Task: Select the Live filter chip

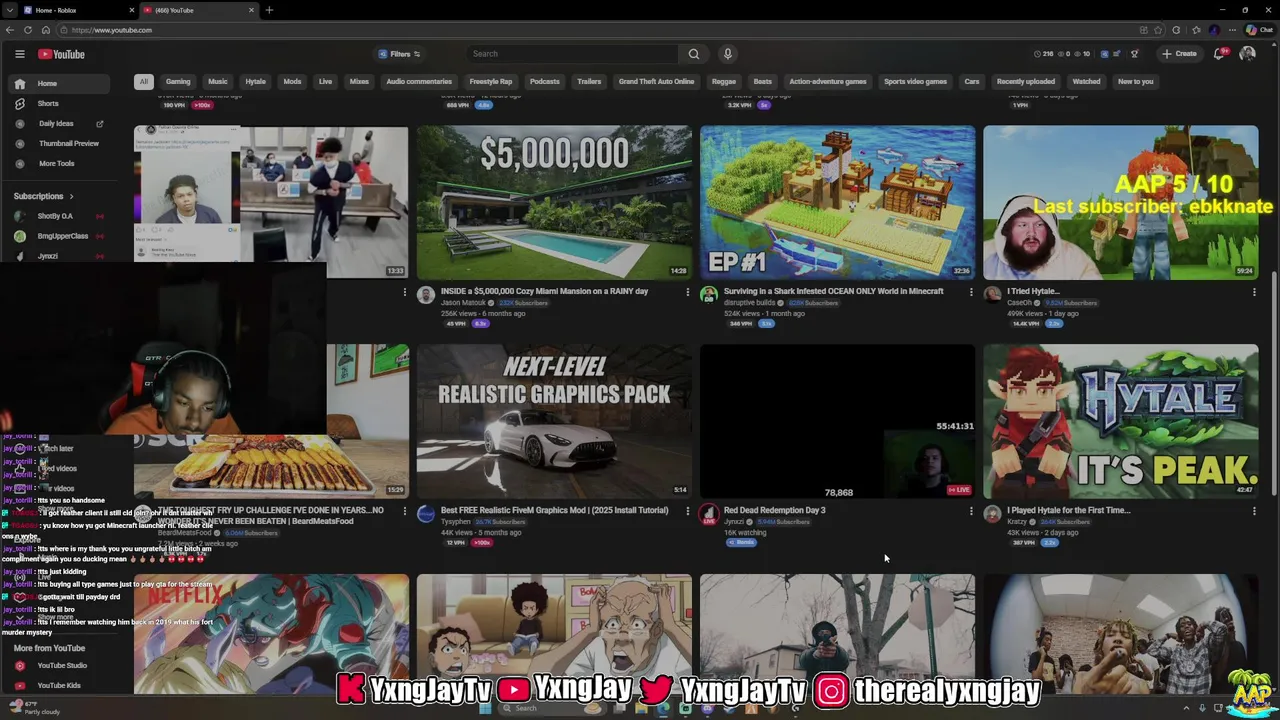Action: (x=325, y=82)
